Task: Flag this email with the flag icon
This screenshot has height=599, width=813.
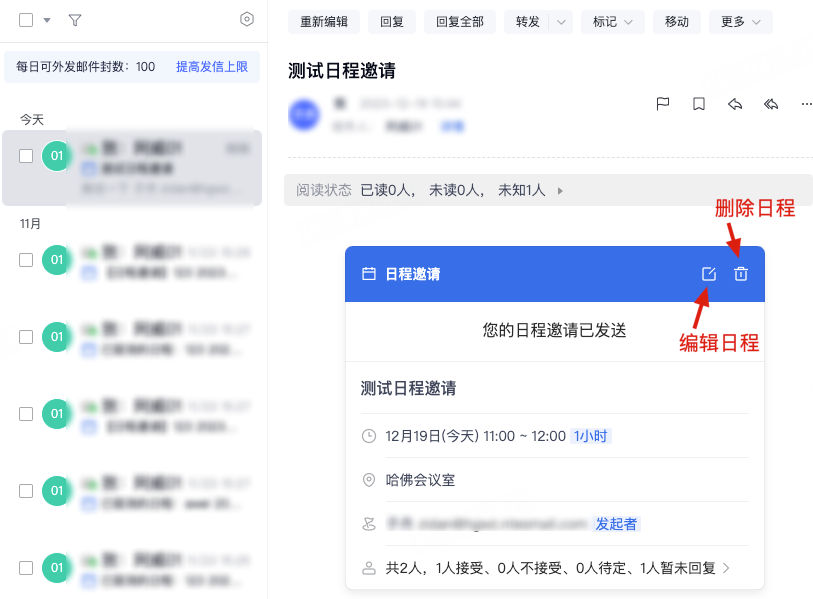Action: click(663, 104)
